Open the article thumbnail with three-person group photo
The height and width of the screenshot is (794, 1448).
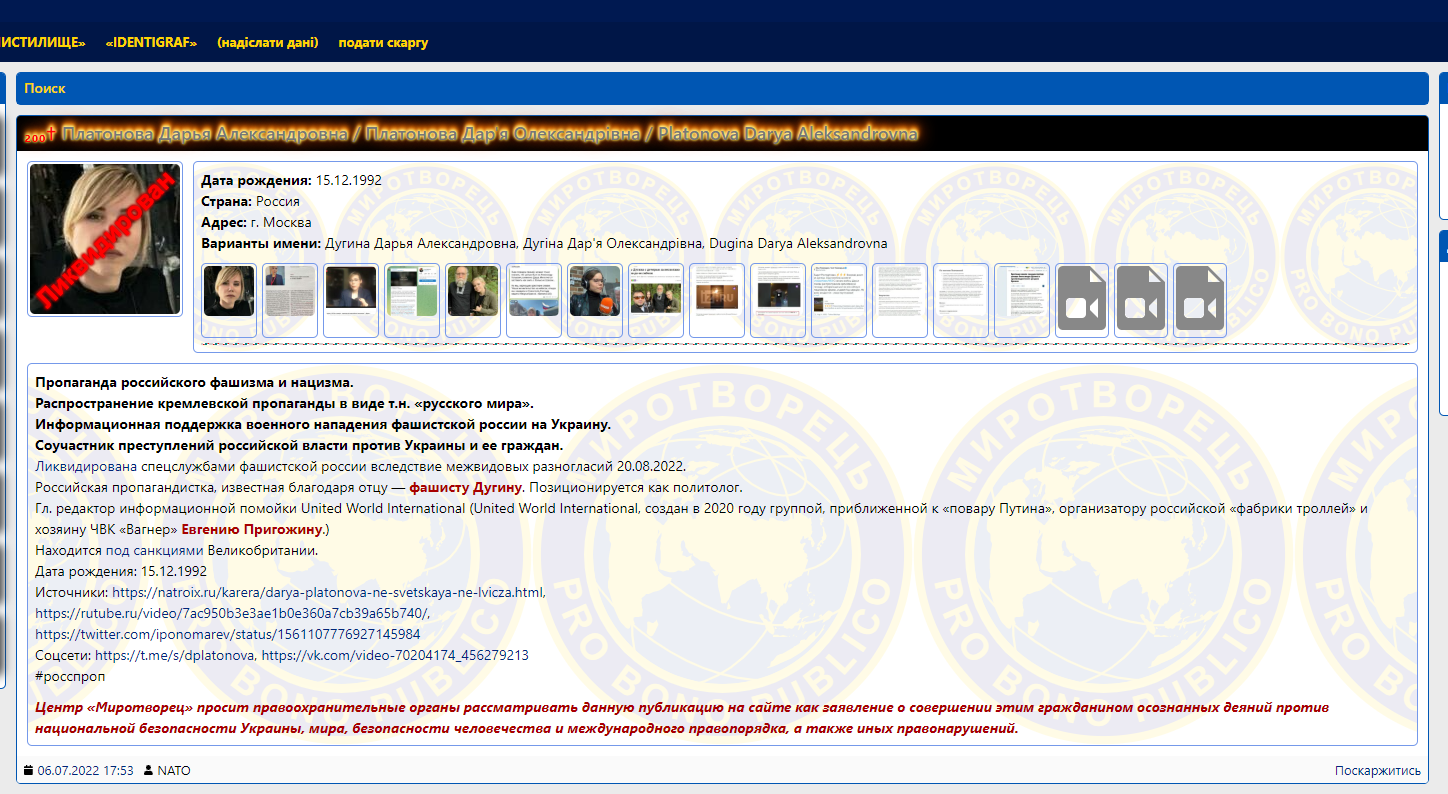coord(656,300)
